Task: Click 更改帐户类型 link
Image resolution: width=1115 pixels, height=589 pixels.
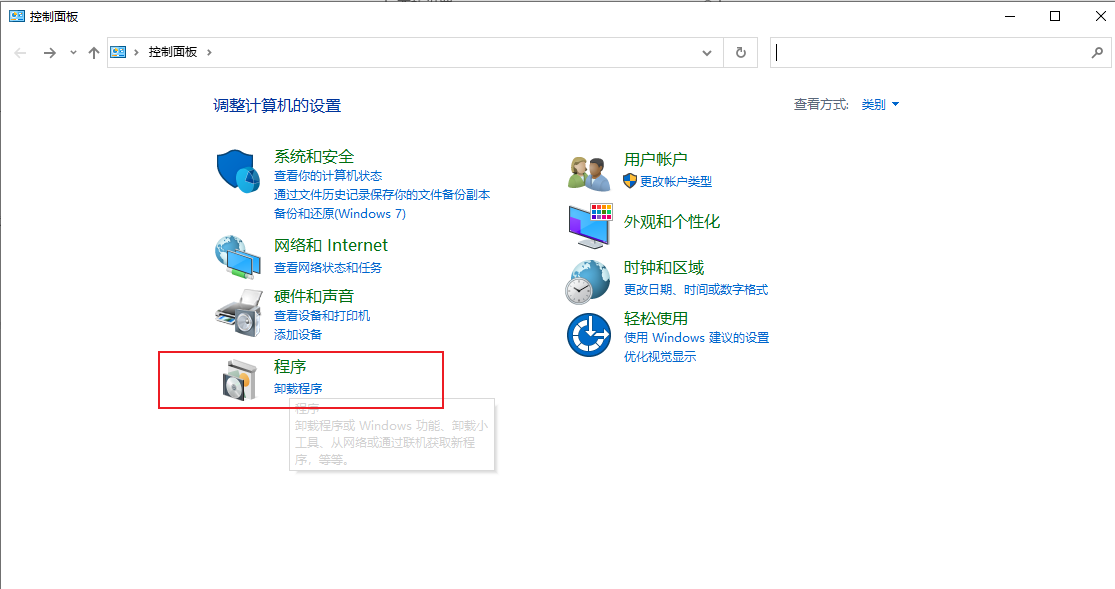Action: click(676, 181)
